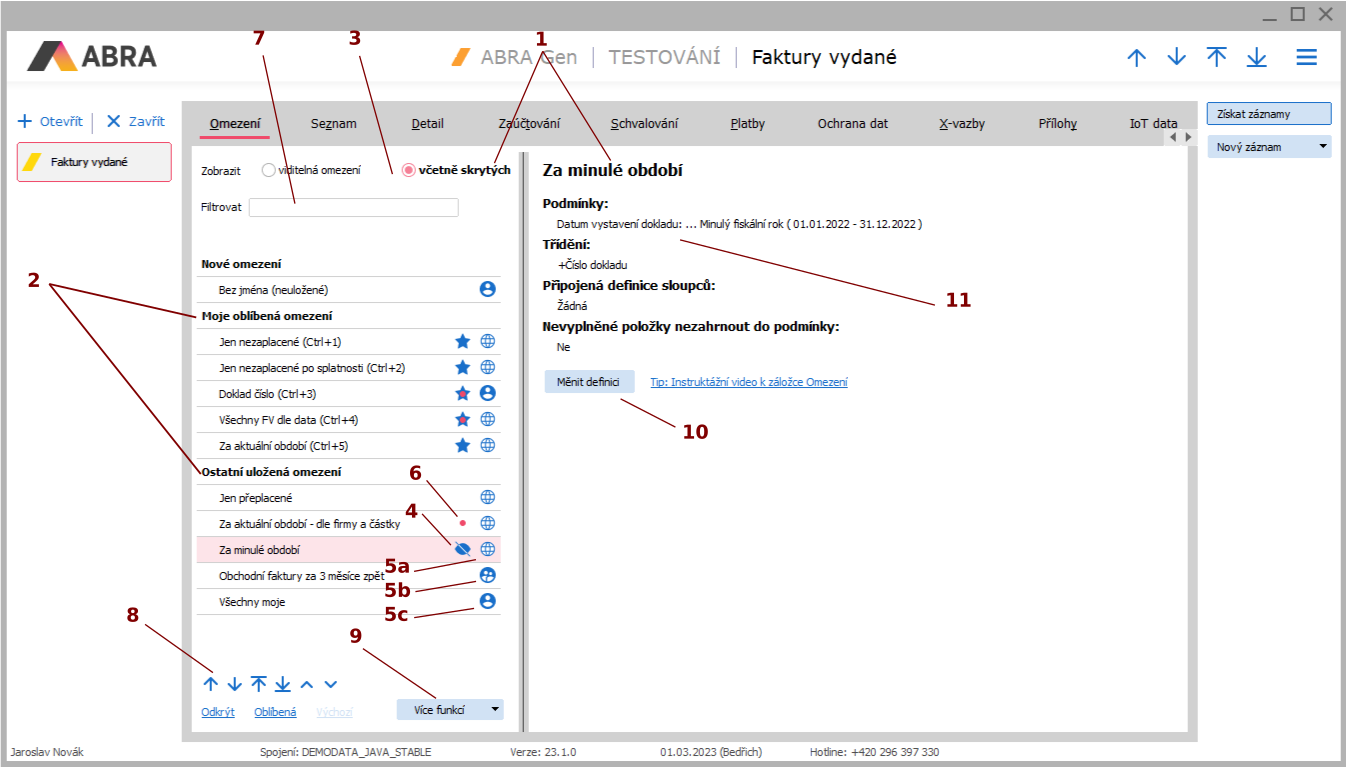1346x767 pixels.
Task: Open the Ochrana dat tab
Action: point(853,124)
